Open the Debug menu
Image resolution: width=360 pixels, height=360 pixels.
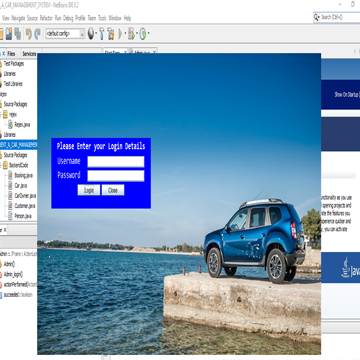68,18
